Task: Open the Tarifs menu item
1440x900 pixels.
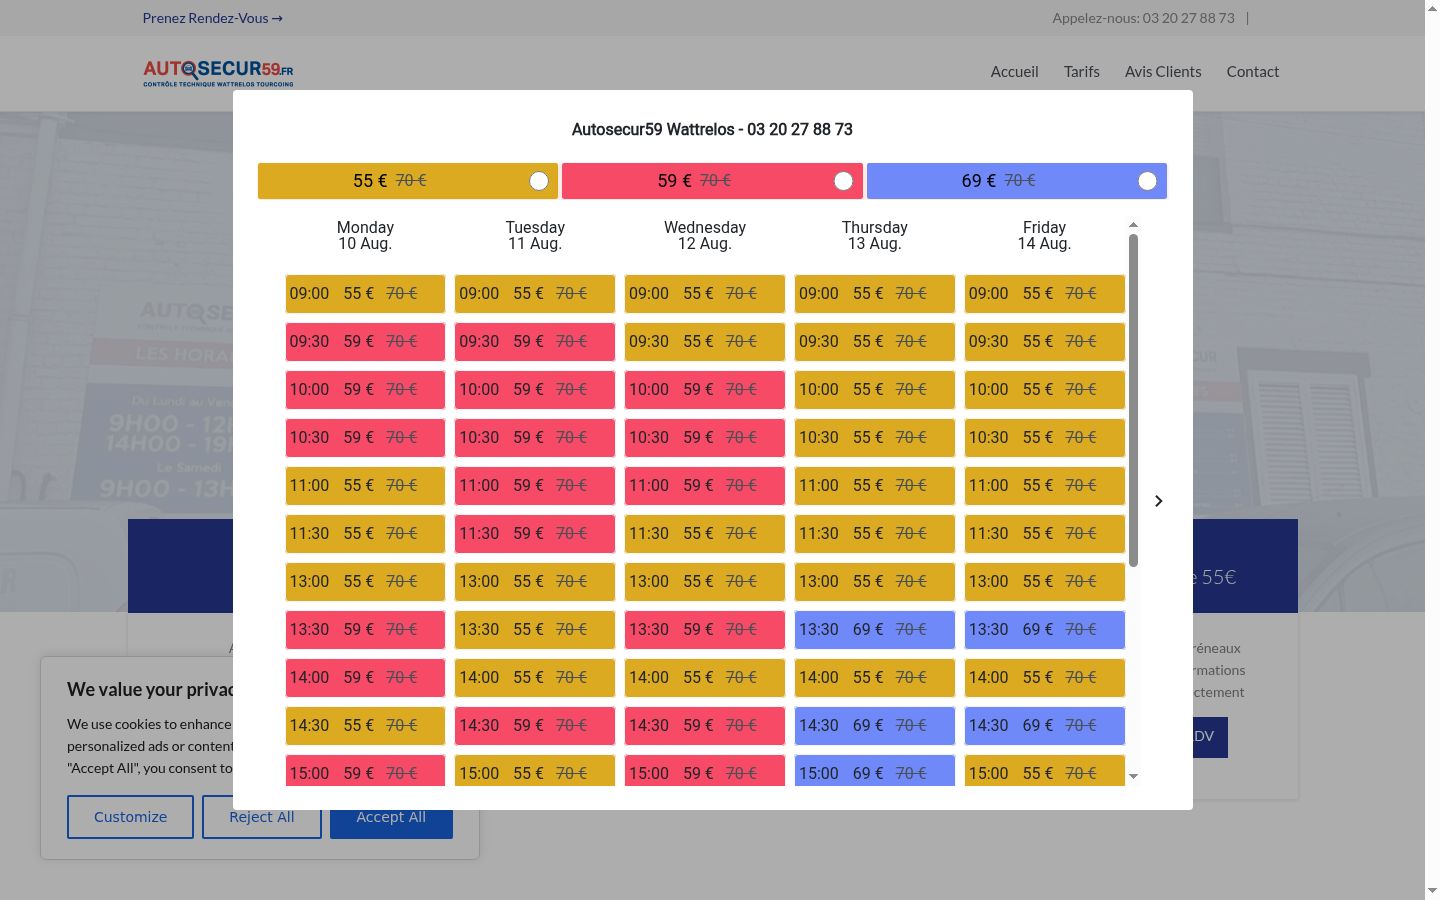Action: 1082,72
